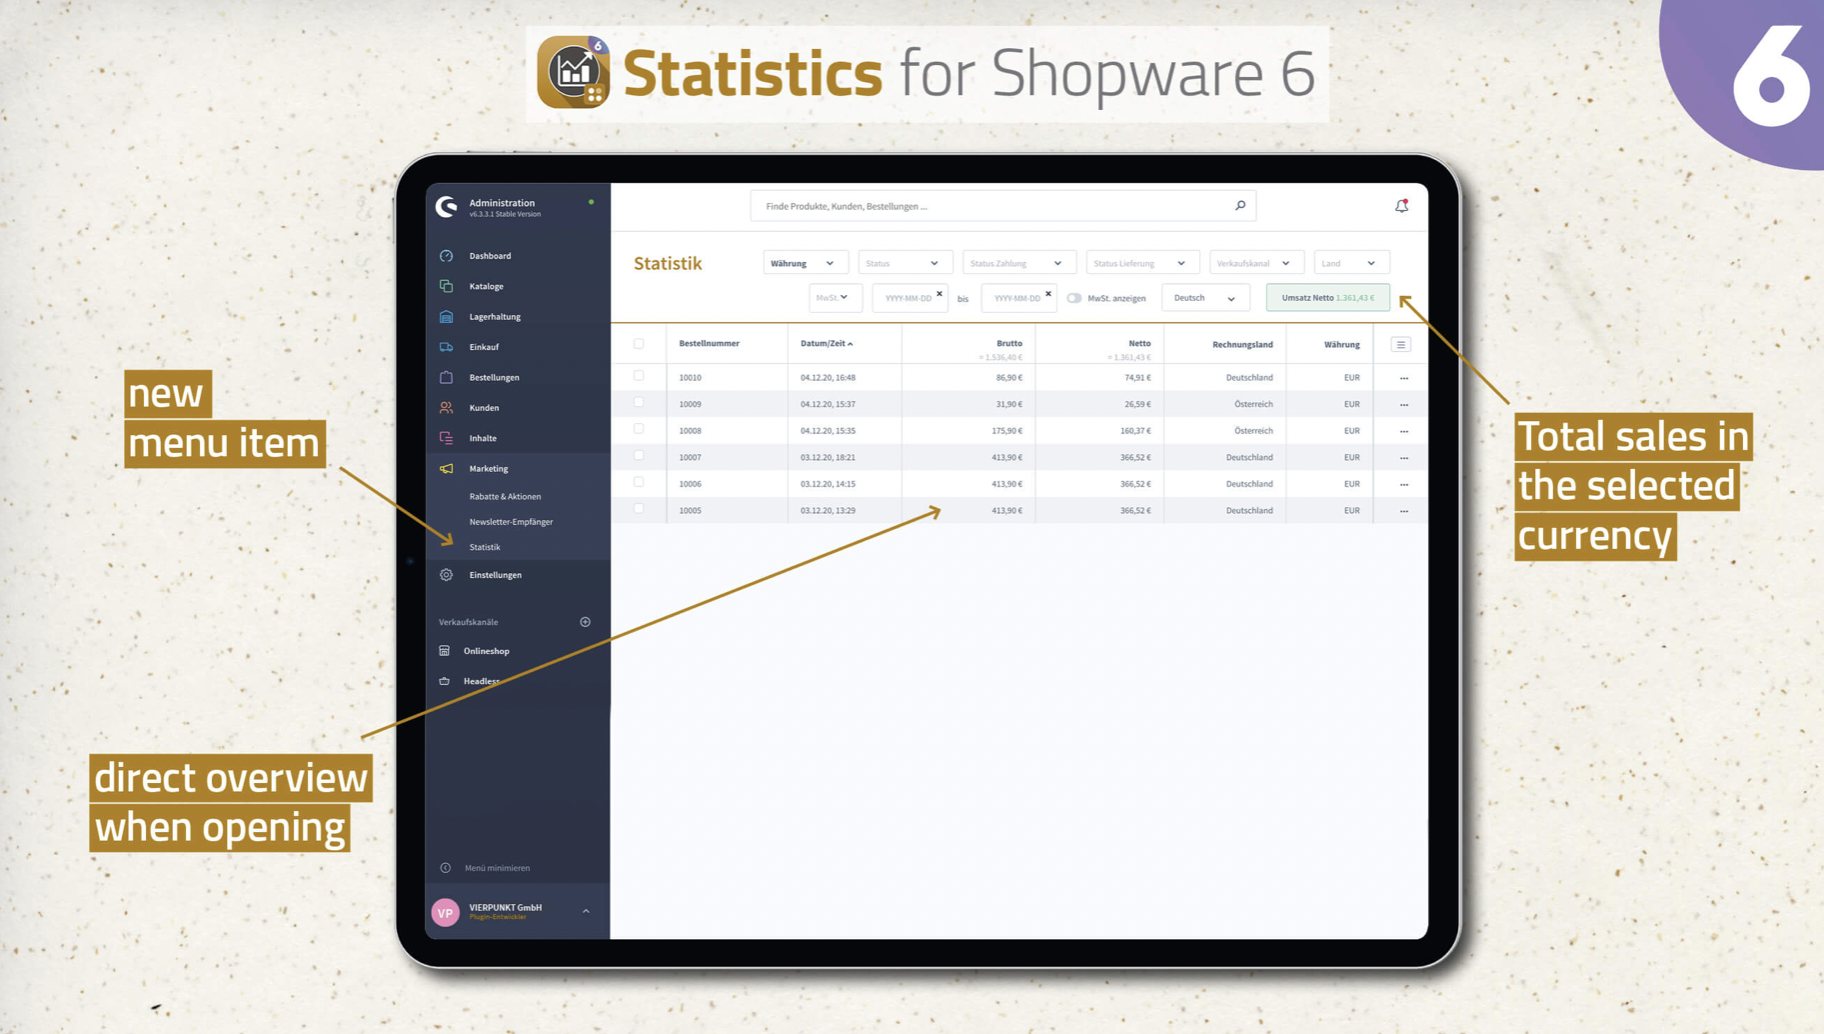The height and width of the screenshot is (1034, 1824).
Task: Open row actions for order 10007
Action: tap(1404, 458)
